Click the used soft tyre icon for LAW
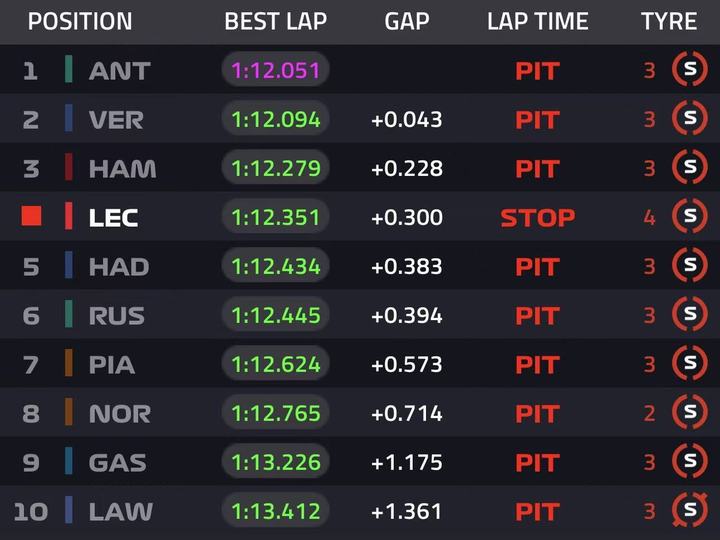The height and width of the screenshot is (540, 720). (690, 510)
